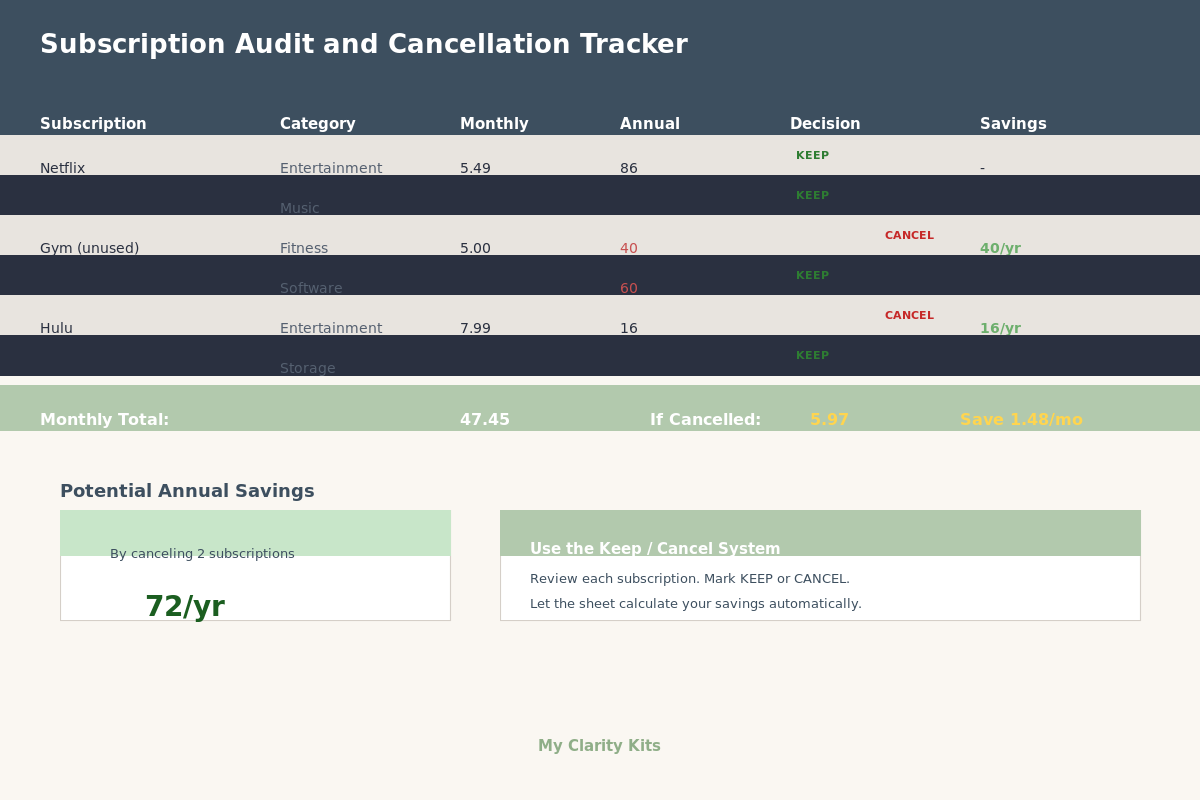This screenshot has height=800, width=1200.
Task: Click the Use the Keep / Cancel System heading
Action: click(655, 549)
